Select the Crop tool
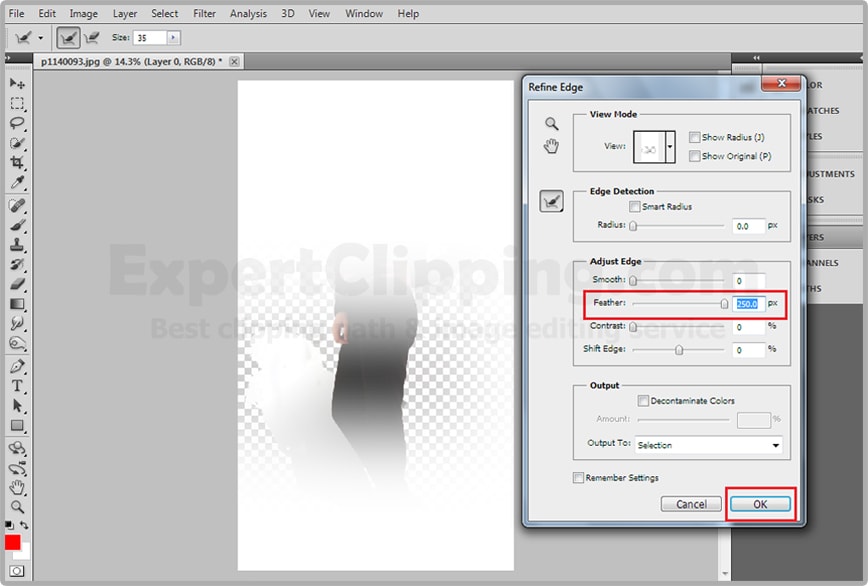Viewport: 868px width, 586px height. [17, 164]
